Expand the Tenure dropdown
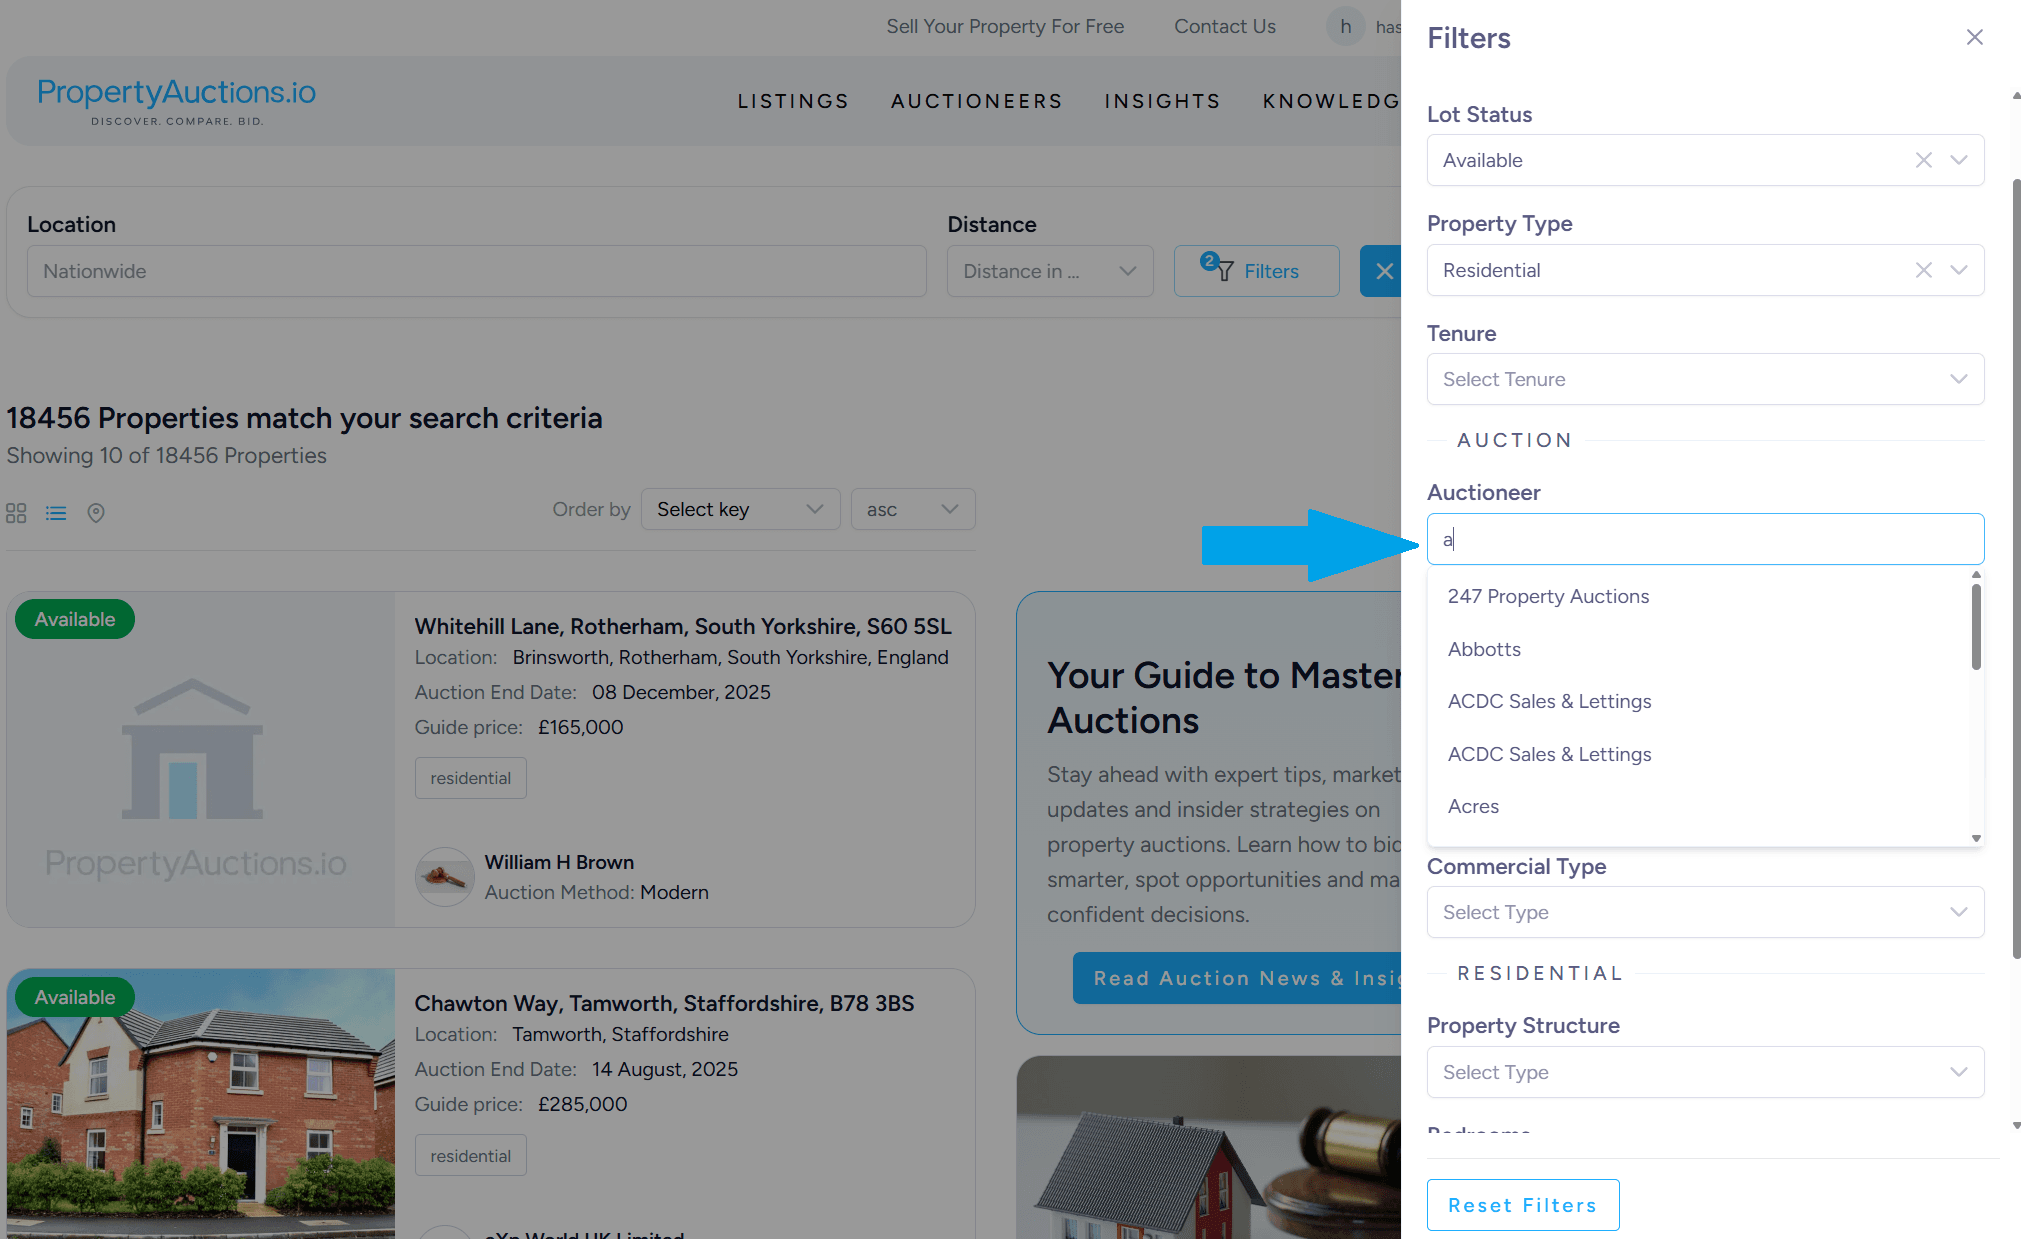Screen dimensions: 2021x1239 [x=1705, y=379]
